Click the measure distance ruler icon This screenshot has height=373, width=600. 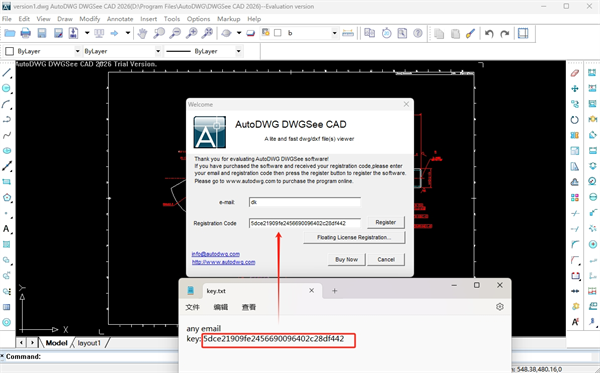click(x=348, y=33)
